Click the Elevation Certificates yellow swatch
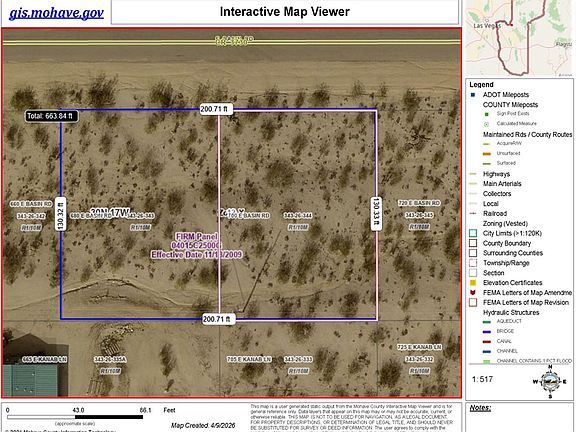 [473, 282]
